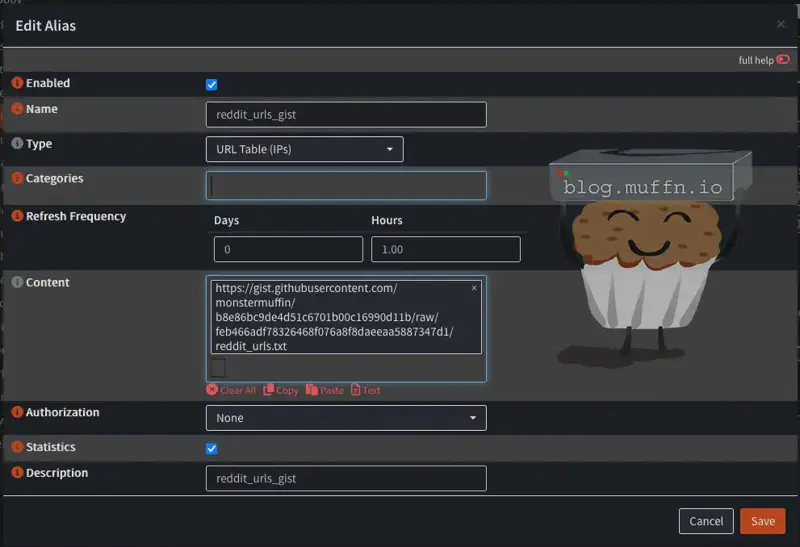Viewport: 800px width, 547px height.
Task: Remove the gist URL entry with x
Action: click(474, 288)
